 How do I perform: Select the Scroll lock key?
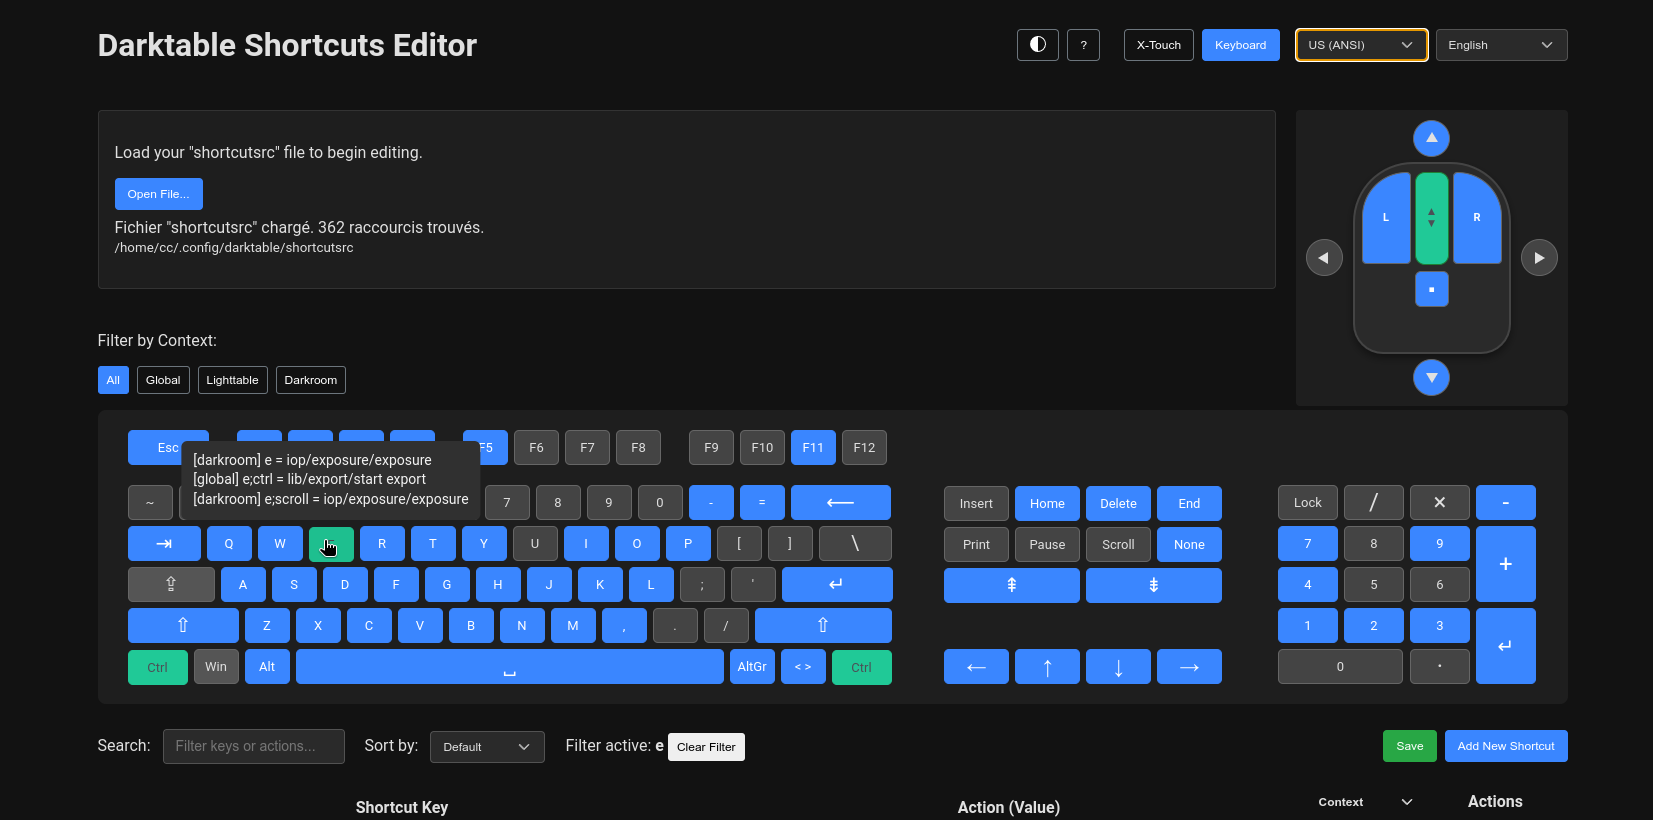click(1118, 545)
